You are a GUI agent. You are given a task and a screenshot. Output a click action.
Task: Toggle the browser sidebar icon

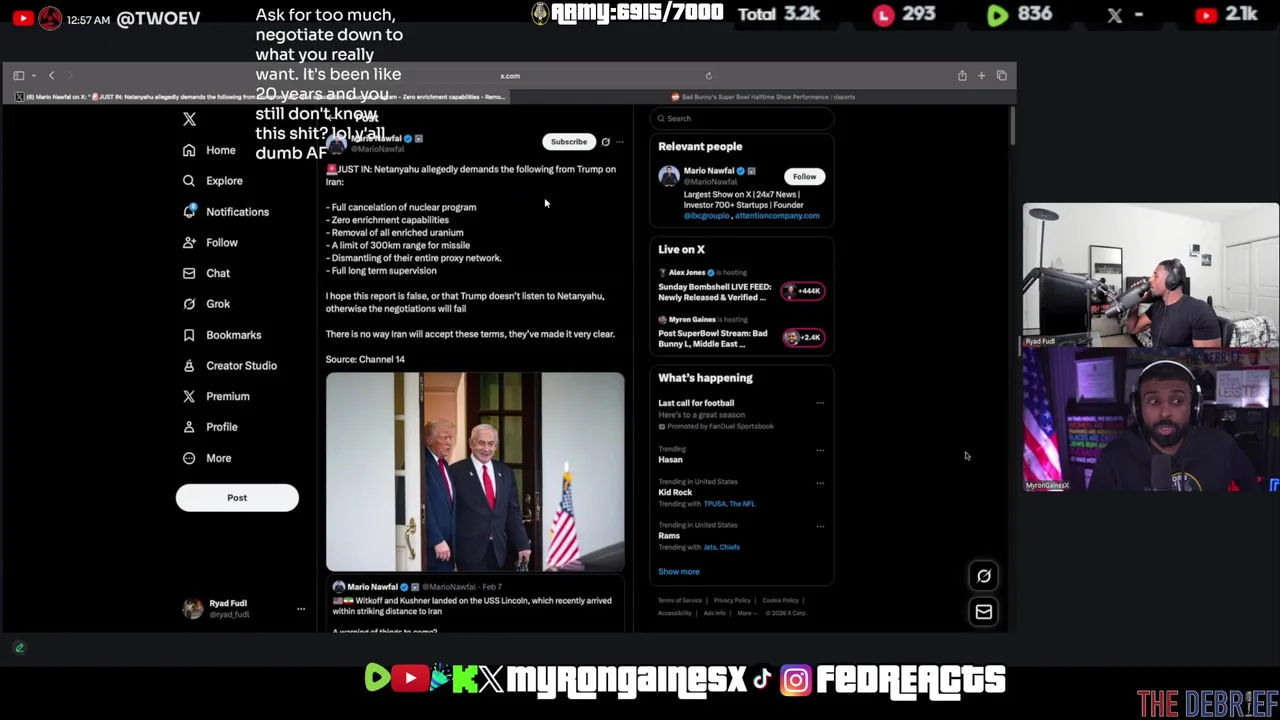point(19,76)
